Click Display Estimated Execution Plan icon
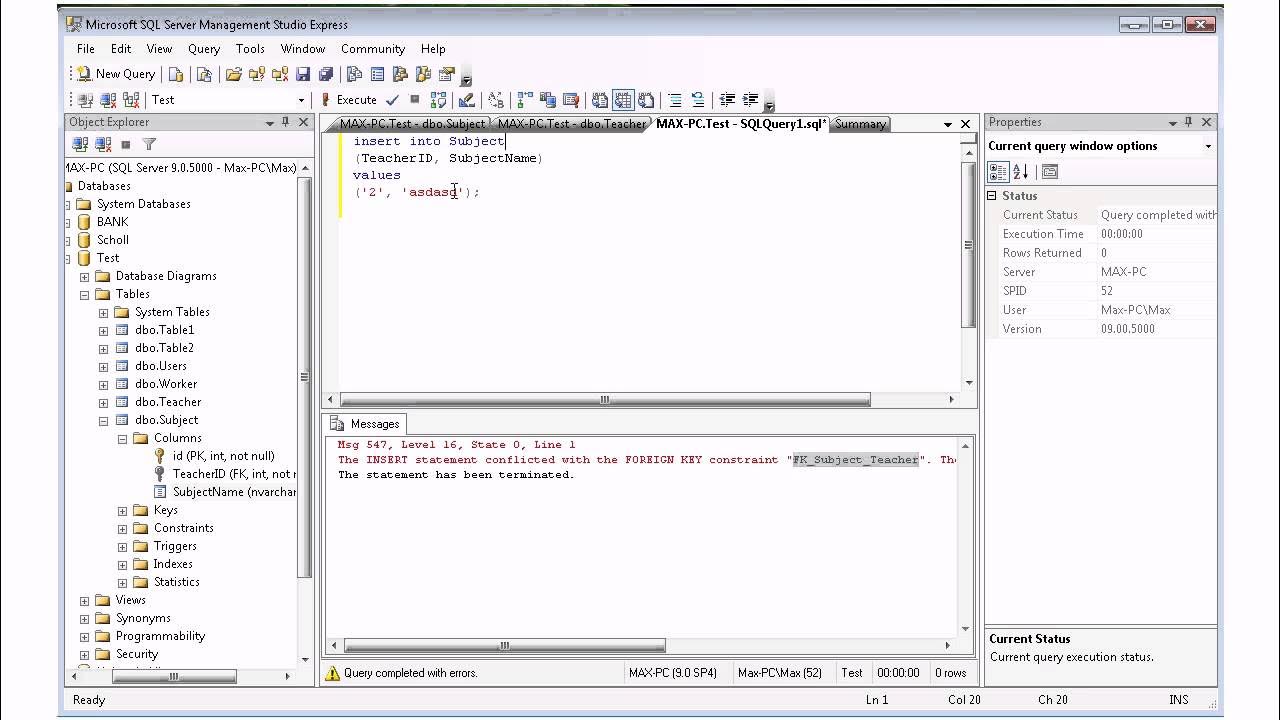 [x=438, y=100]
